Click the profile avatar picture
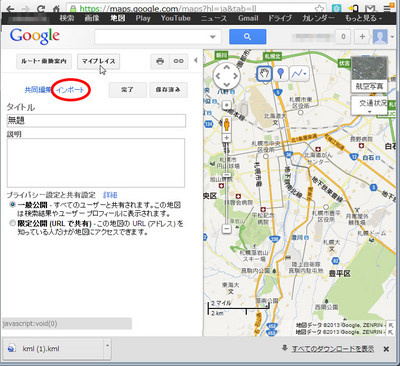 click(380, 37)
